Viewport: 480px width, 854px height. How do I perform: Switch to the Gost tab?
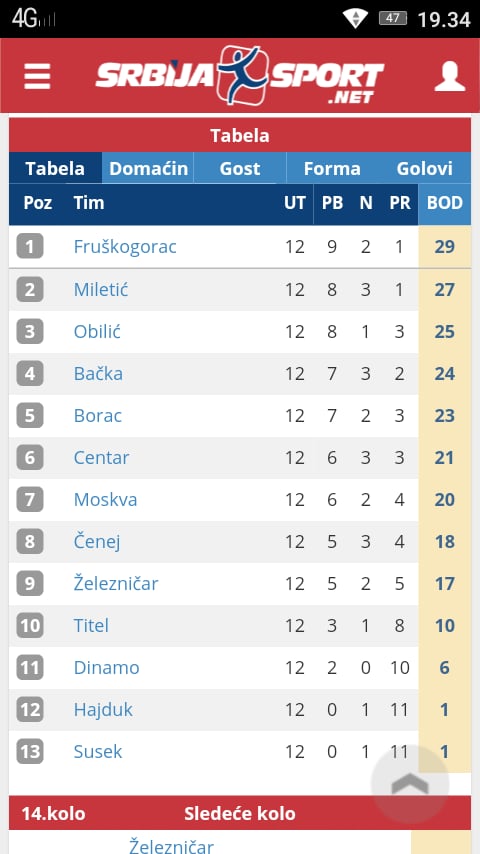(240, 168)
